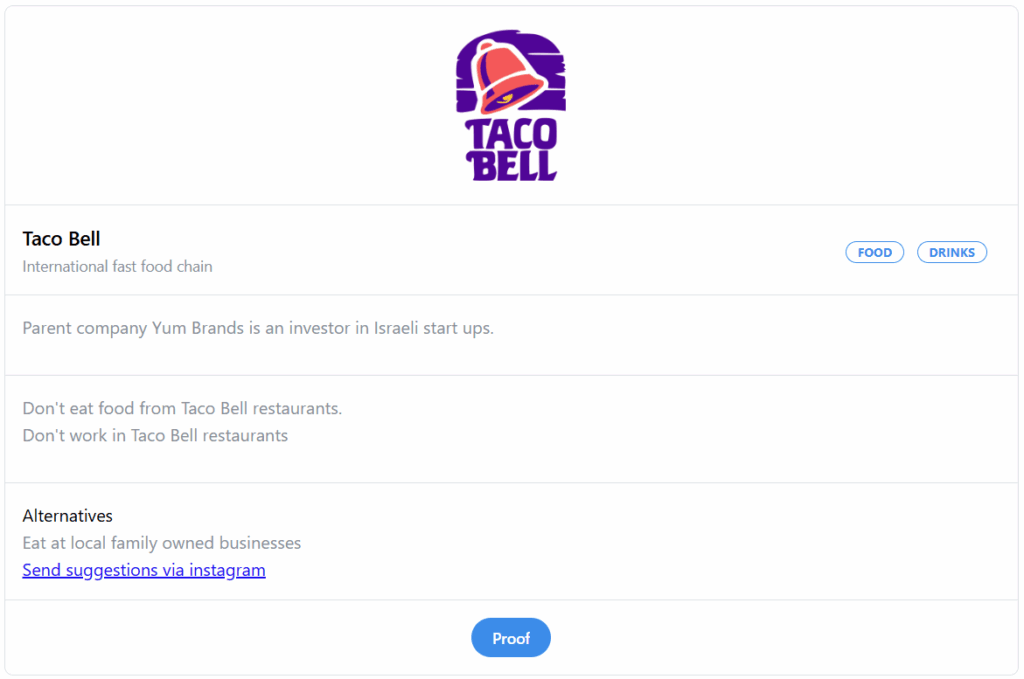Click the red bell in the logo
Screen dimensions: 1024x679
tap(510, 76)
